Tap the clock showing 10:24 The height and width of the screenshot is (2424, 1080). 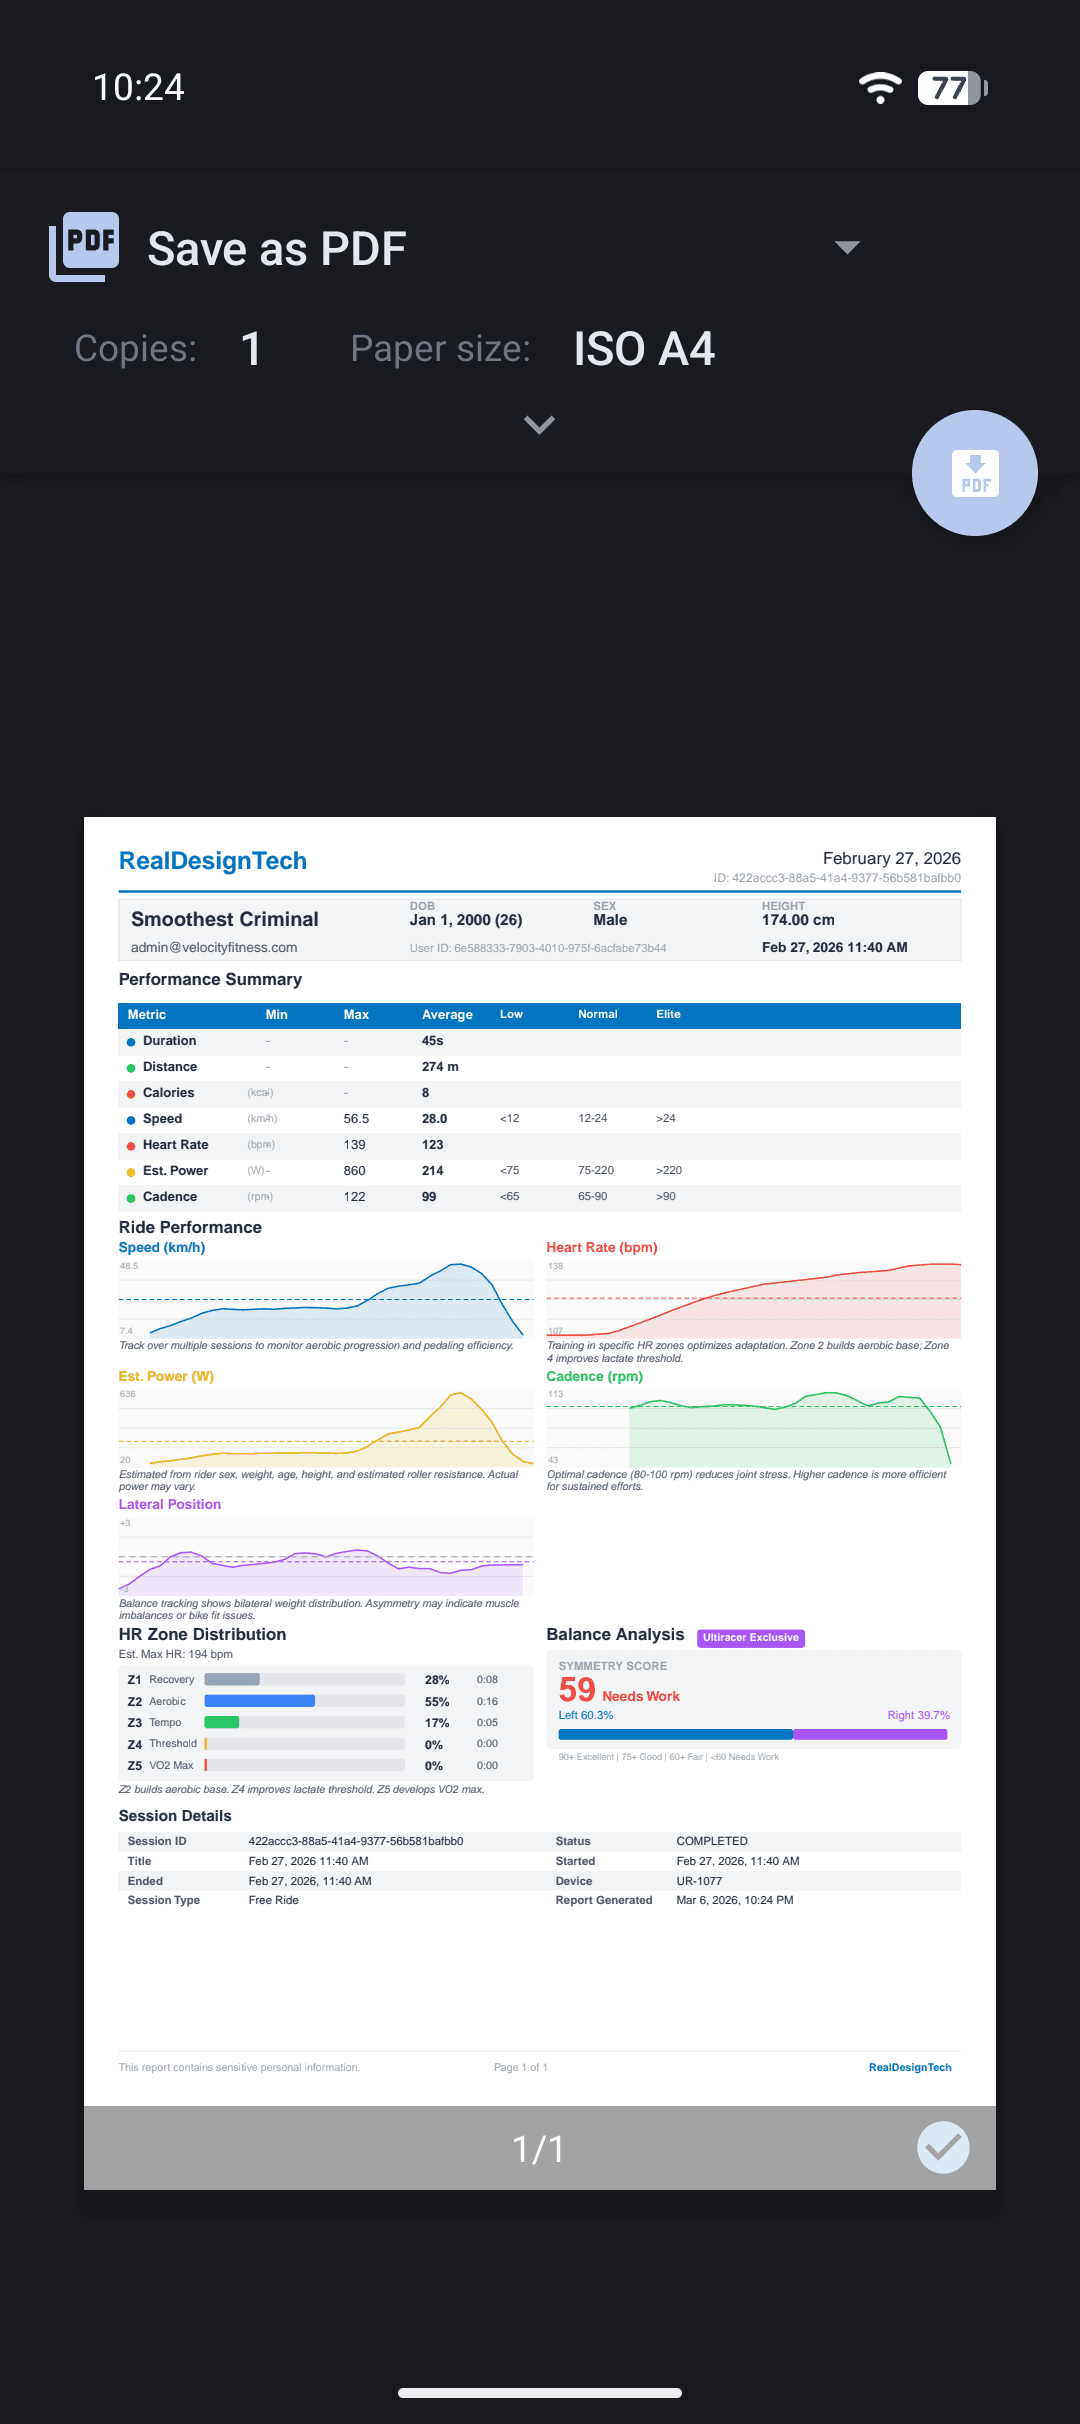click(139, 88)
